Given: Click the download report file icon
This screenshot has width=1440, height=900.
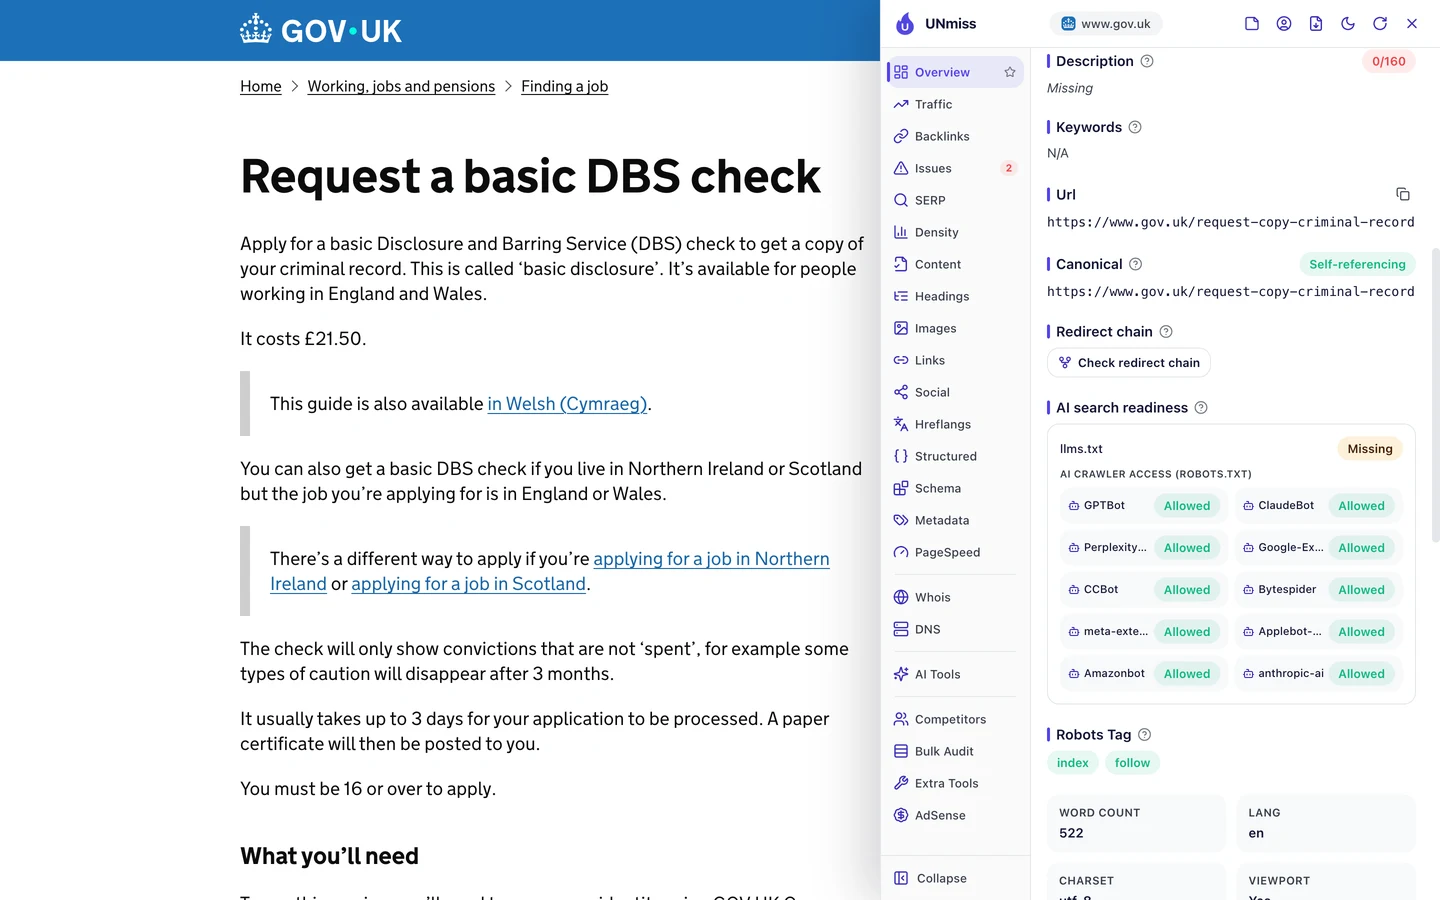Looking at the screenshot, I should coord(1316,24).
